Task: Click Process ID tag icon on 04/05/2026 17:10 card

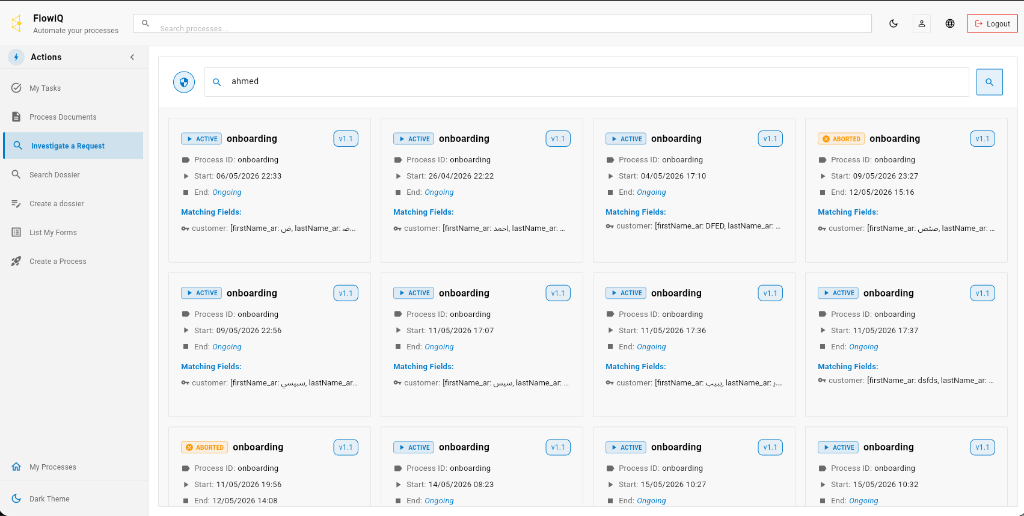Action: (x=610, y=160)
